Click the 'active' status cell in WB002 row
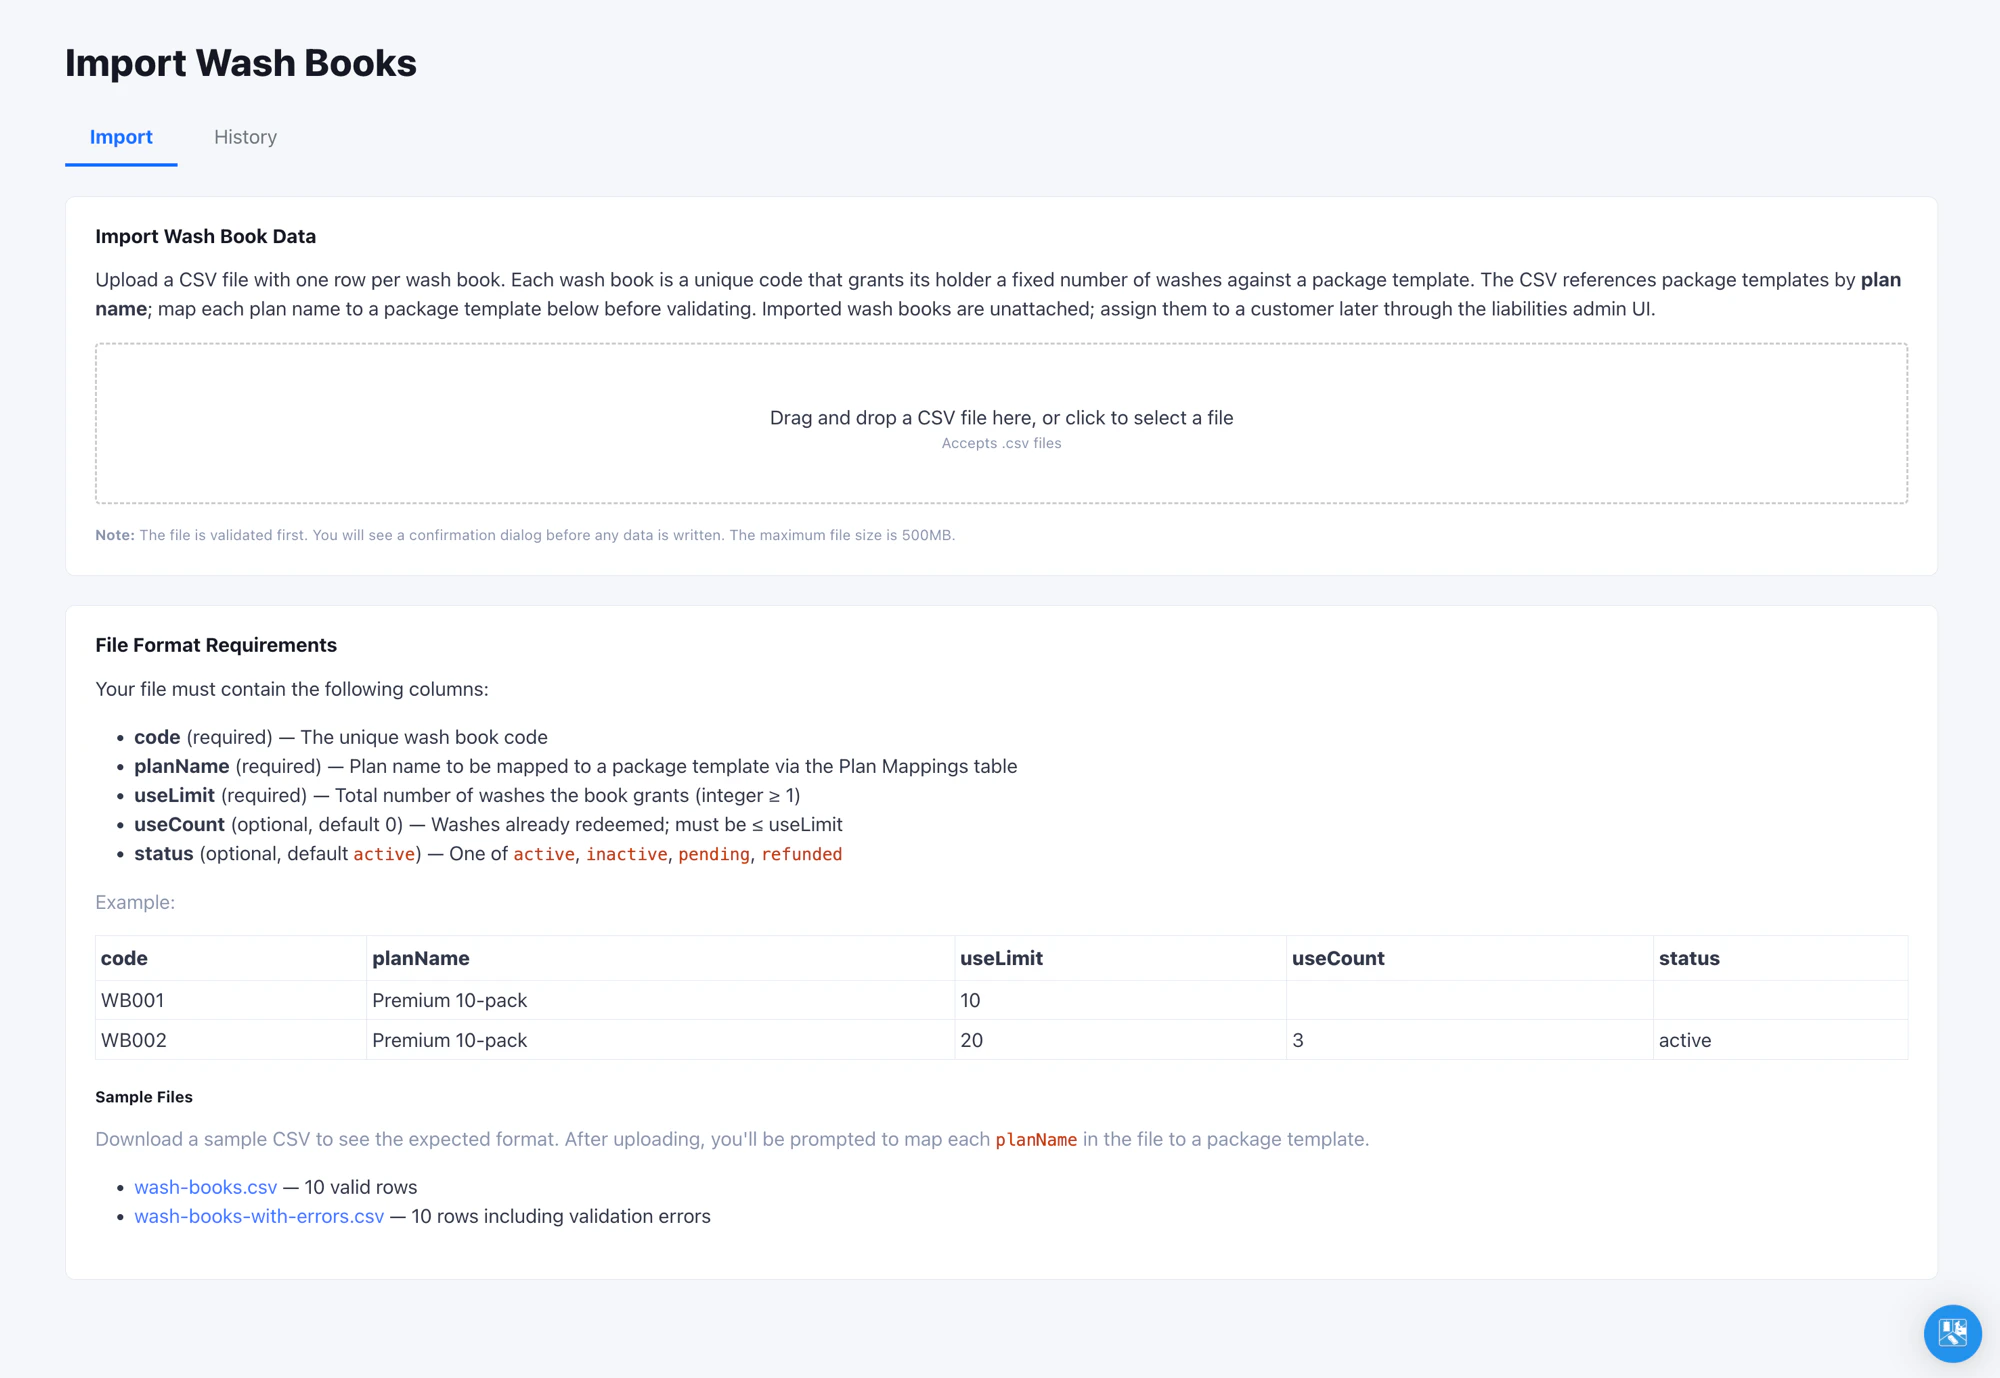The image size is (2000, 1378). 1780,1040
